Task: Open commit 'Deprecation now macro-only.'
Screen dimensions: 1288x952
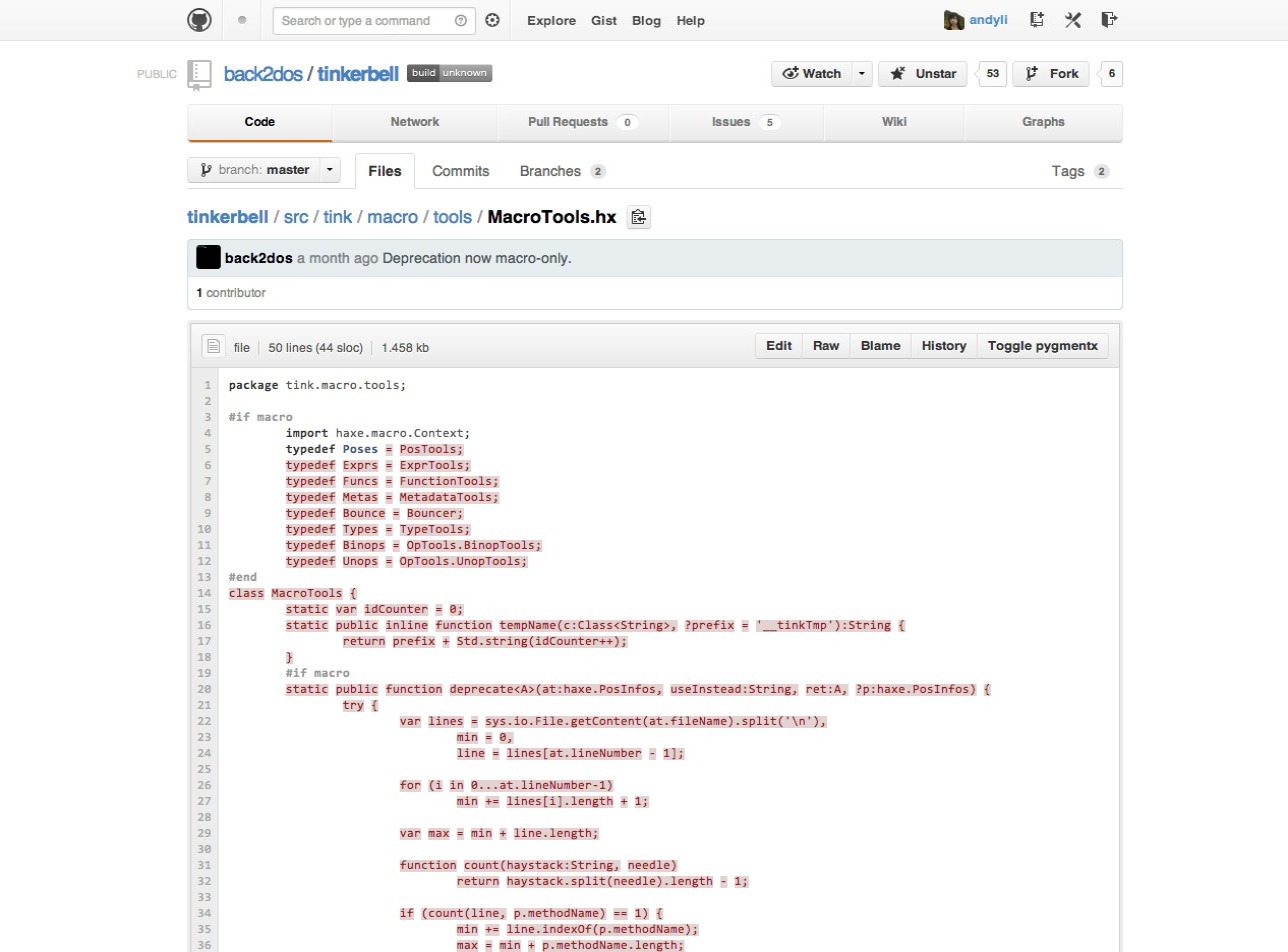Action: coord(477,258)
